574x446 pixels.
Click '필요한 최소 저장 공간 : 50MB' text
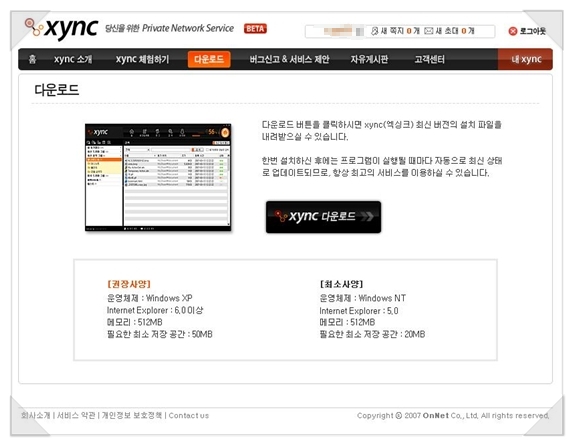point(160,334)
